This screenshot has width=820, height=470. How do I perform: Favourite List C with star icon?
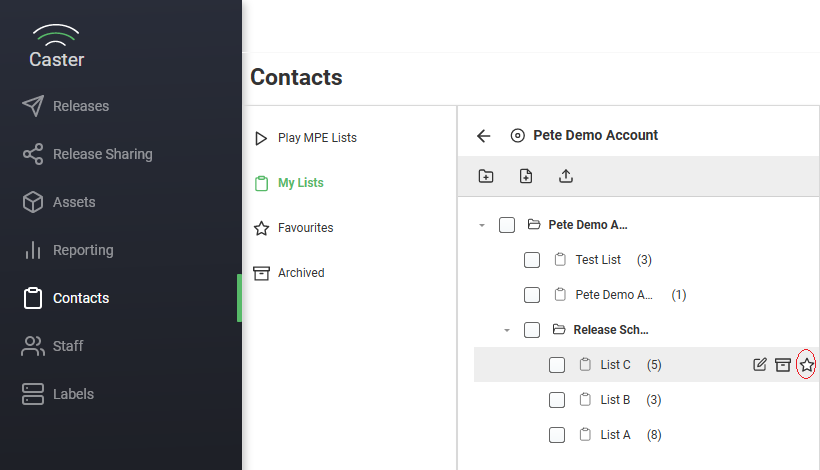point(806,364)
